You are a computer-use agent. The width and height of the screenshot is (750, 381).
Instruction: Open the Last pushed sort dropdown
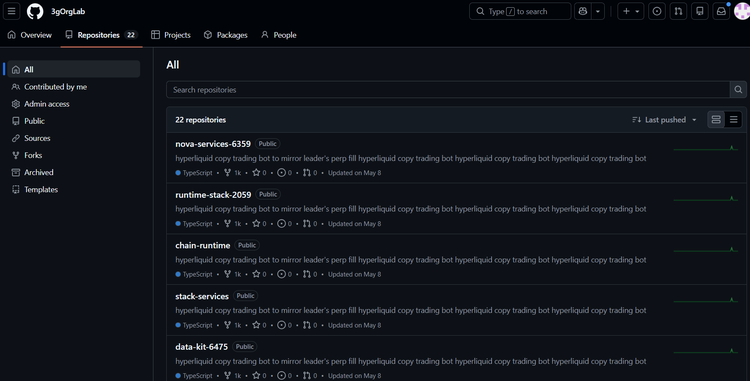(664, 120)
